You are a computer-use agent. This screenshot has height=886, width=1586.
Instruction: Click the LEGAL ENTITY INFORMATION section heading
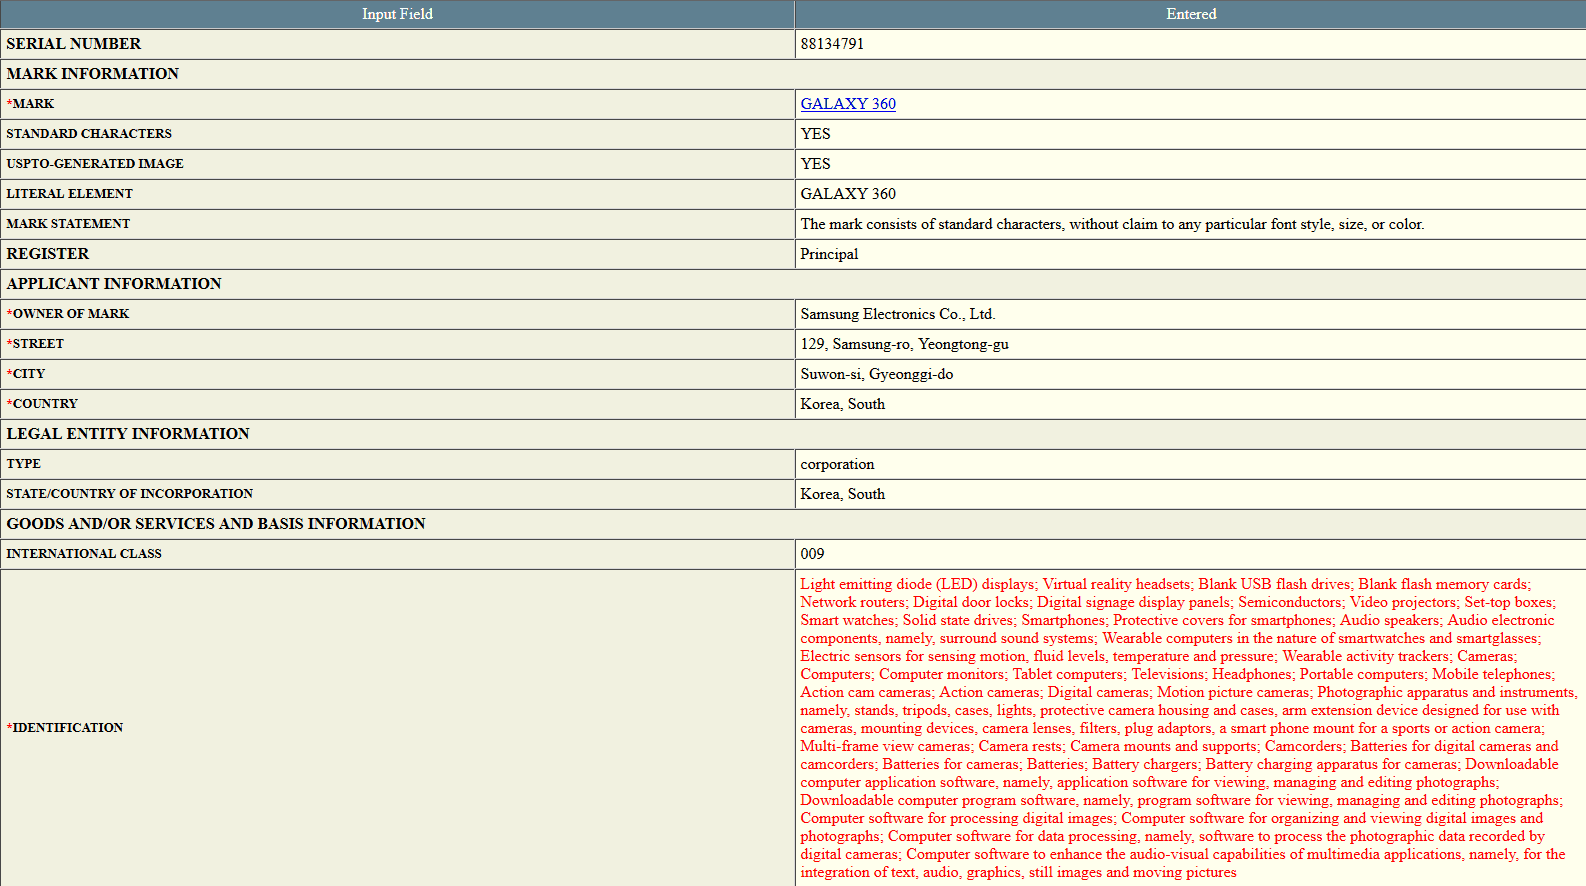pyautogui.click(x=128, y=434)
